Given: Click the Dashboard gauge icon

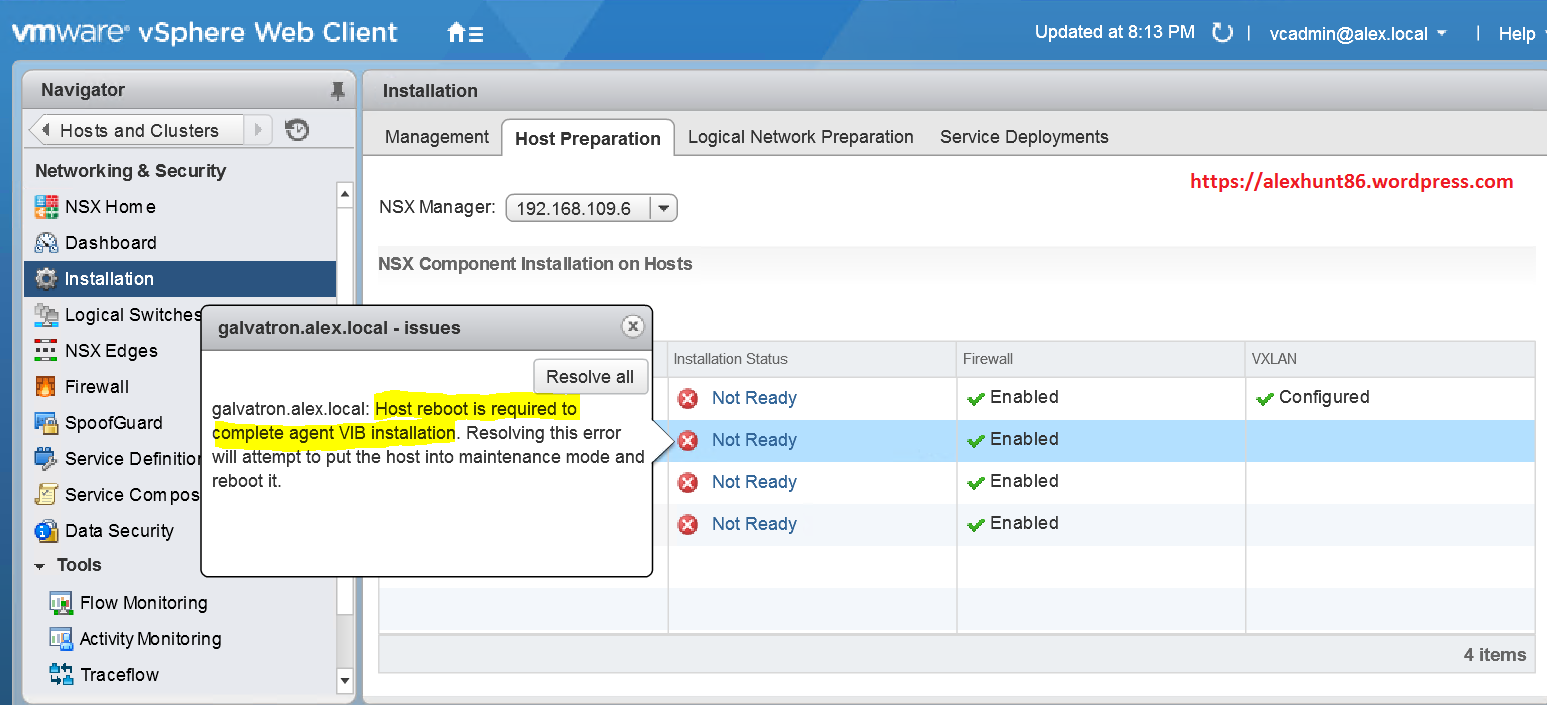Looking at the screenshot, I should pyautogui.click(x=47, y=243).
